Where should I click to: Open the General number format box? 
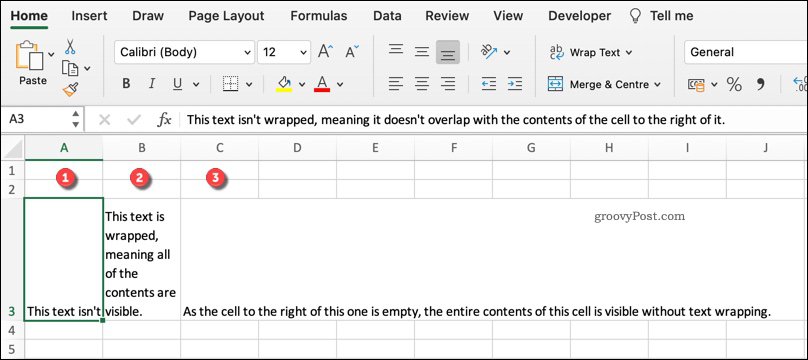(746, 52)
